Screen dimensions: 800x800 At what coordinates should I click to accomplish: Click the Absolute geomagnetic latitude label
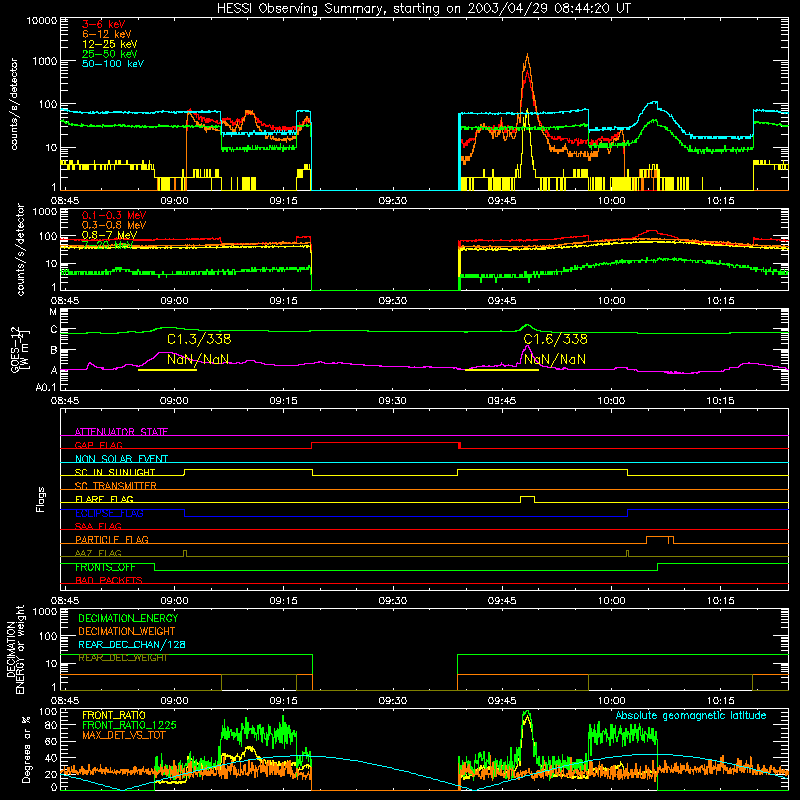[x=691, y=715]
